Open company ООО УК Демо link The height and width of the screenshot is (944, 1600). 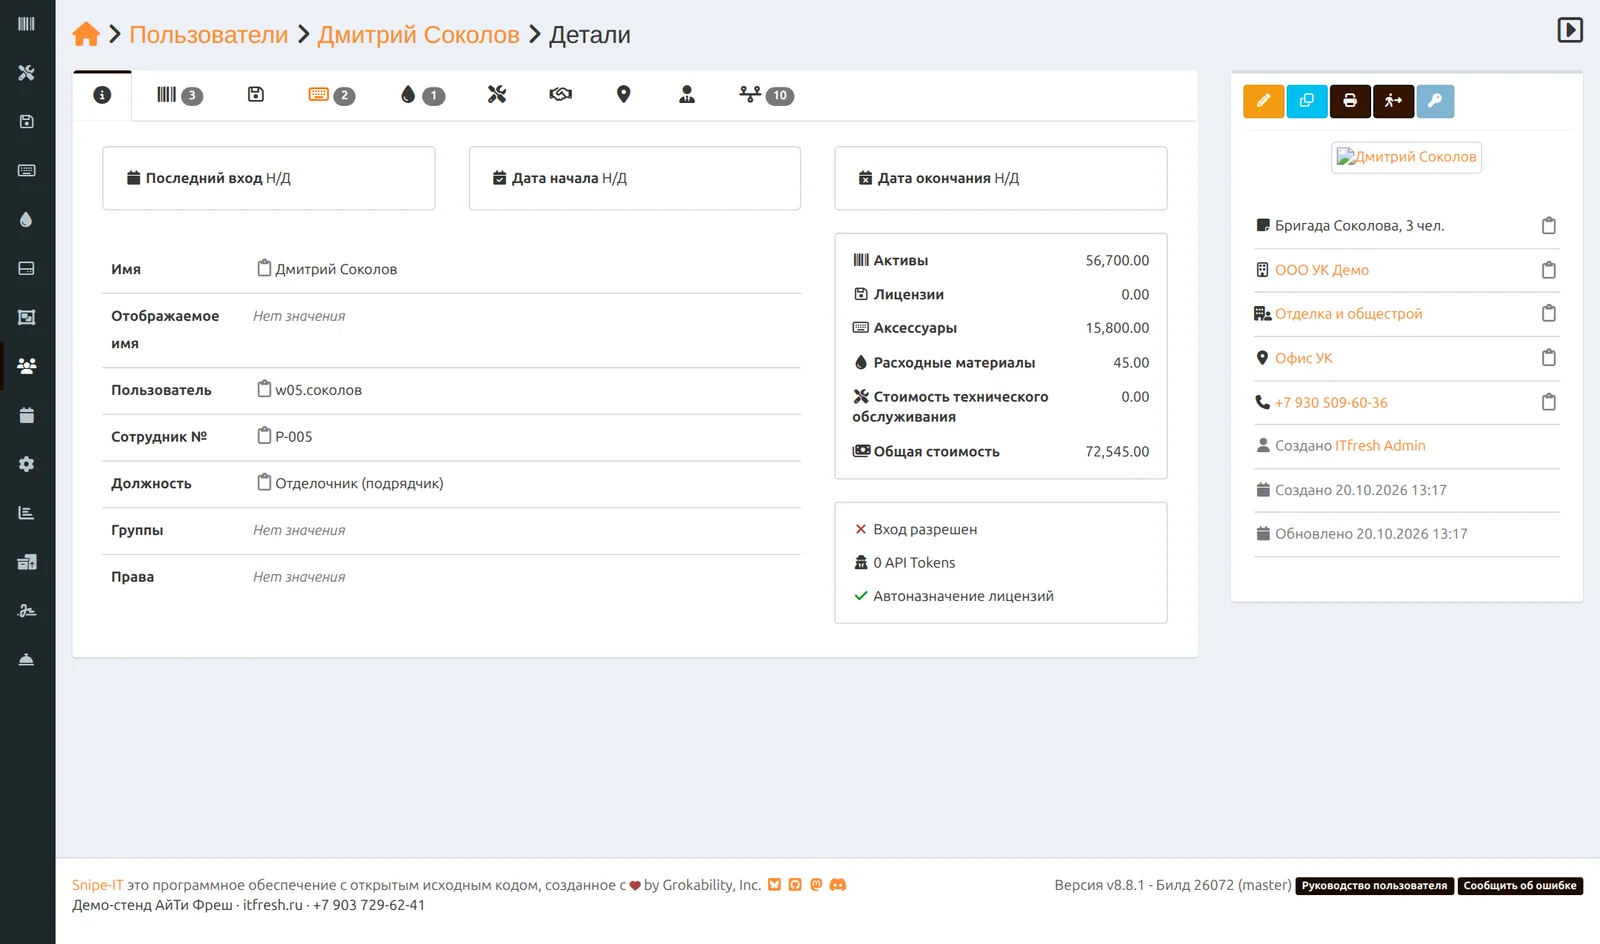pos(1322,270)
